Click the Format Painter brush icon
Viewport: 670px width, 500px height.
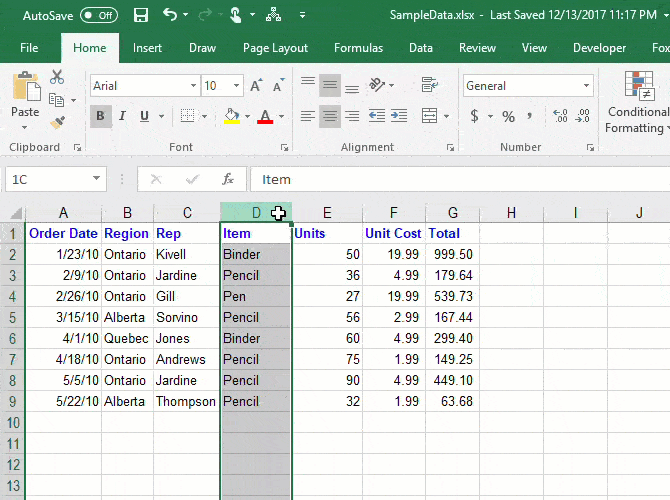57,123
